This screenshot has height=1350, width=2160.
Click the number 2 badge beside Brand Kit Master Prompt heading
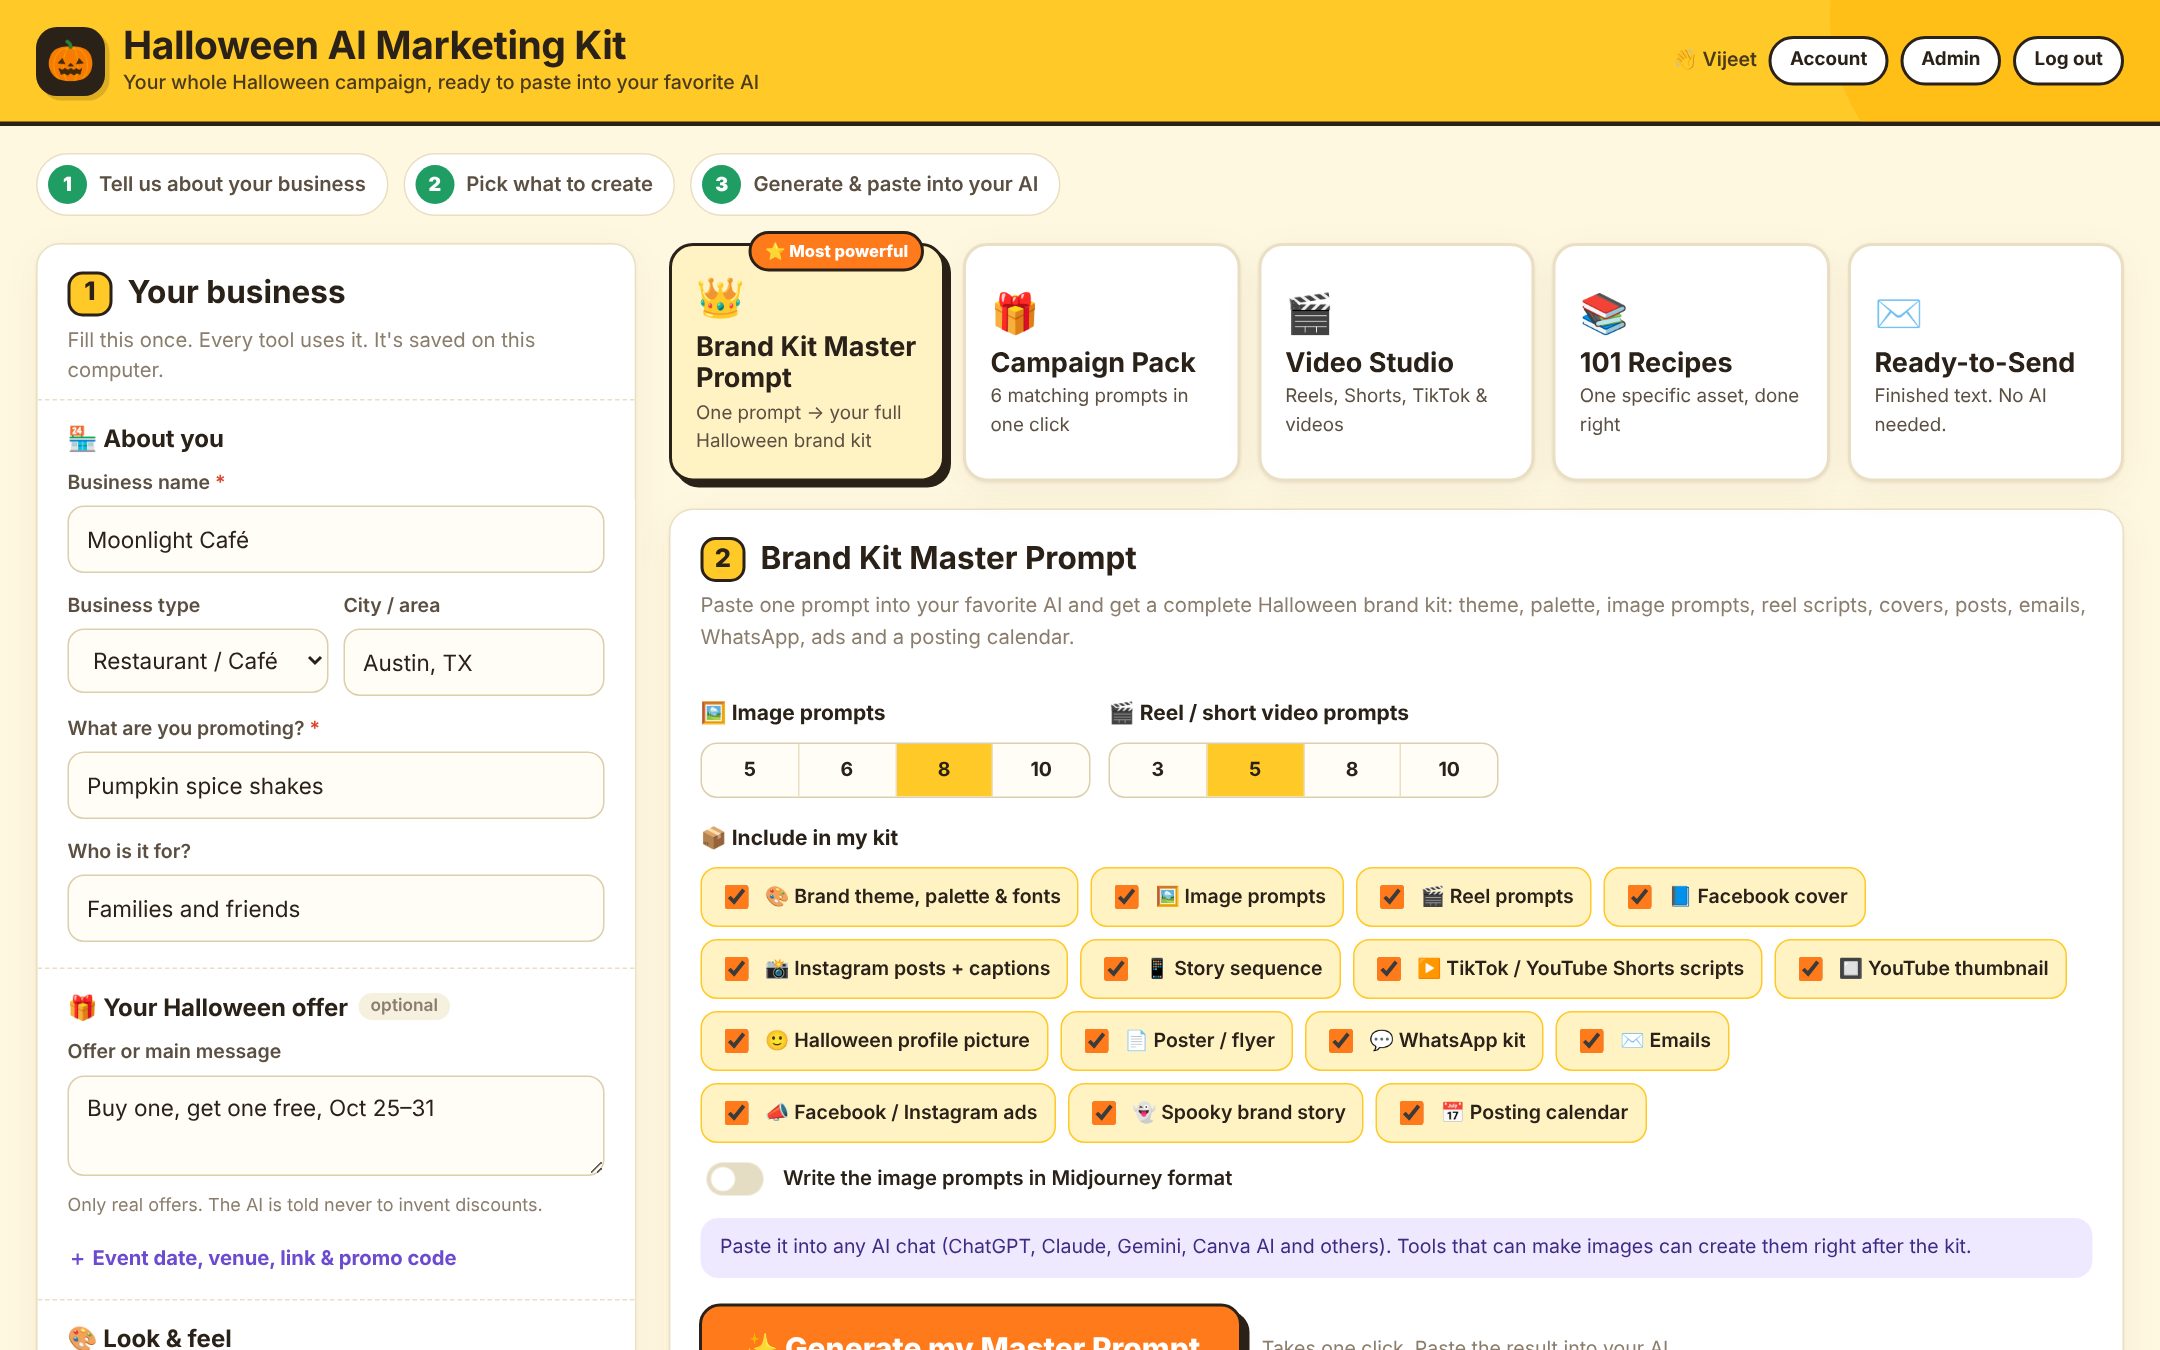point(723,558)
